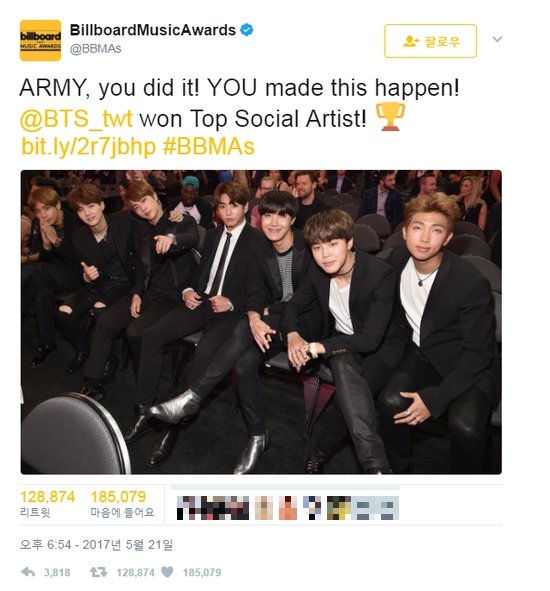Click the 팔로우 follow button
The width and height of the screenshot is (550, 591).
click(431, 41)
